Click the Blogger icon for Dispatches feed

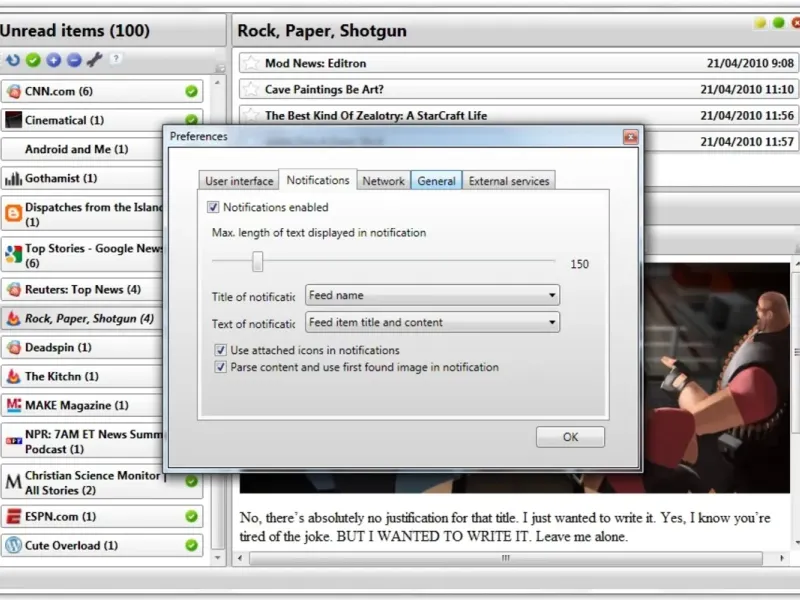pos(14,213)
